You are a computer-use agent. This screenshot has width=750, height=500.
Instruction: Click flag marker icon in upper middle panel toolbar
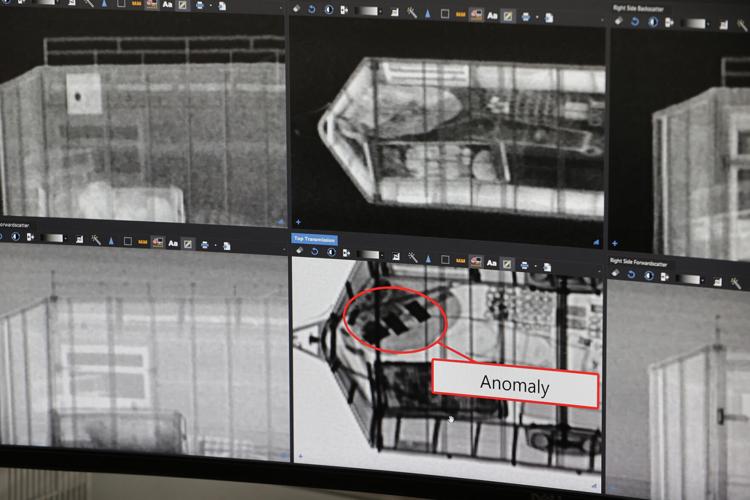point(476,15)
